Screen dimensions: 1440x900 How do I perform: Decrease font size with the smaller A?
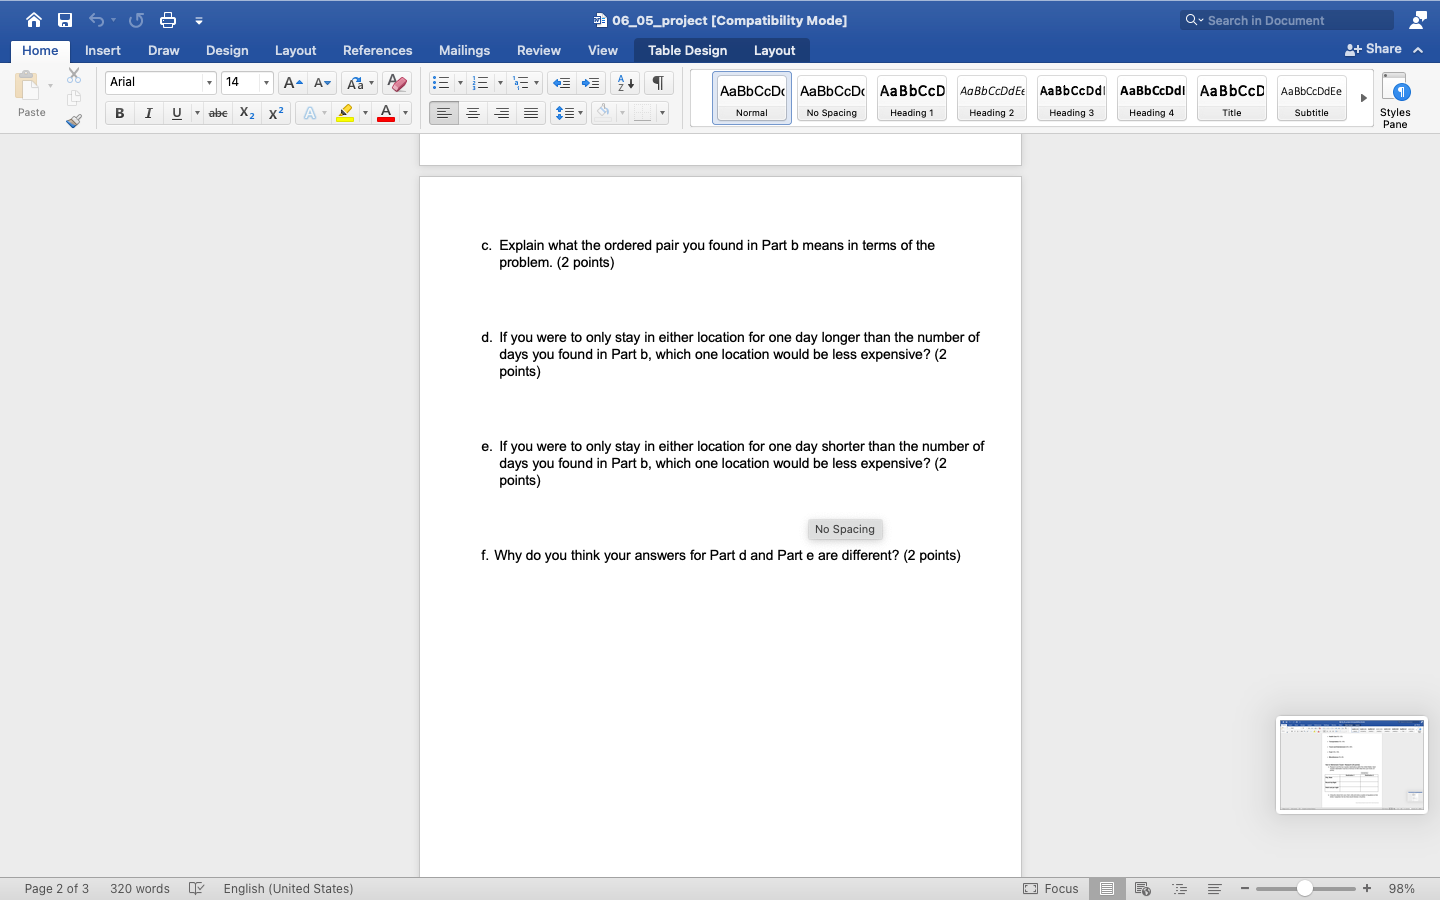(x=322, y=83)
